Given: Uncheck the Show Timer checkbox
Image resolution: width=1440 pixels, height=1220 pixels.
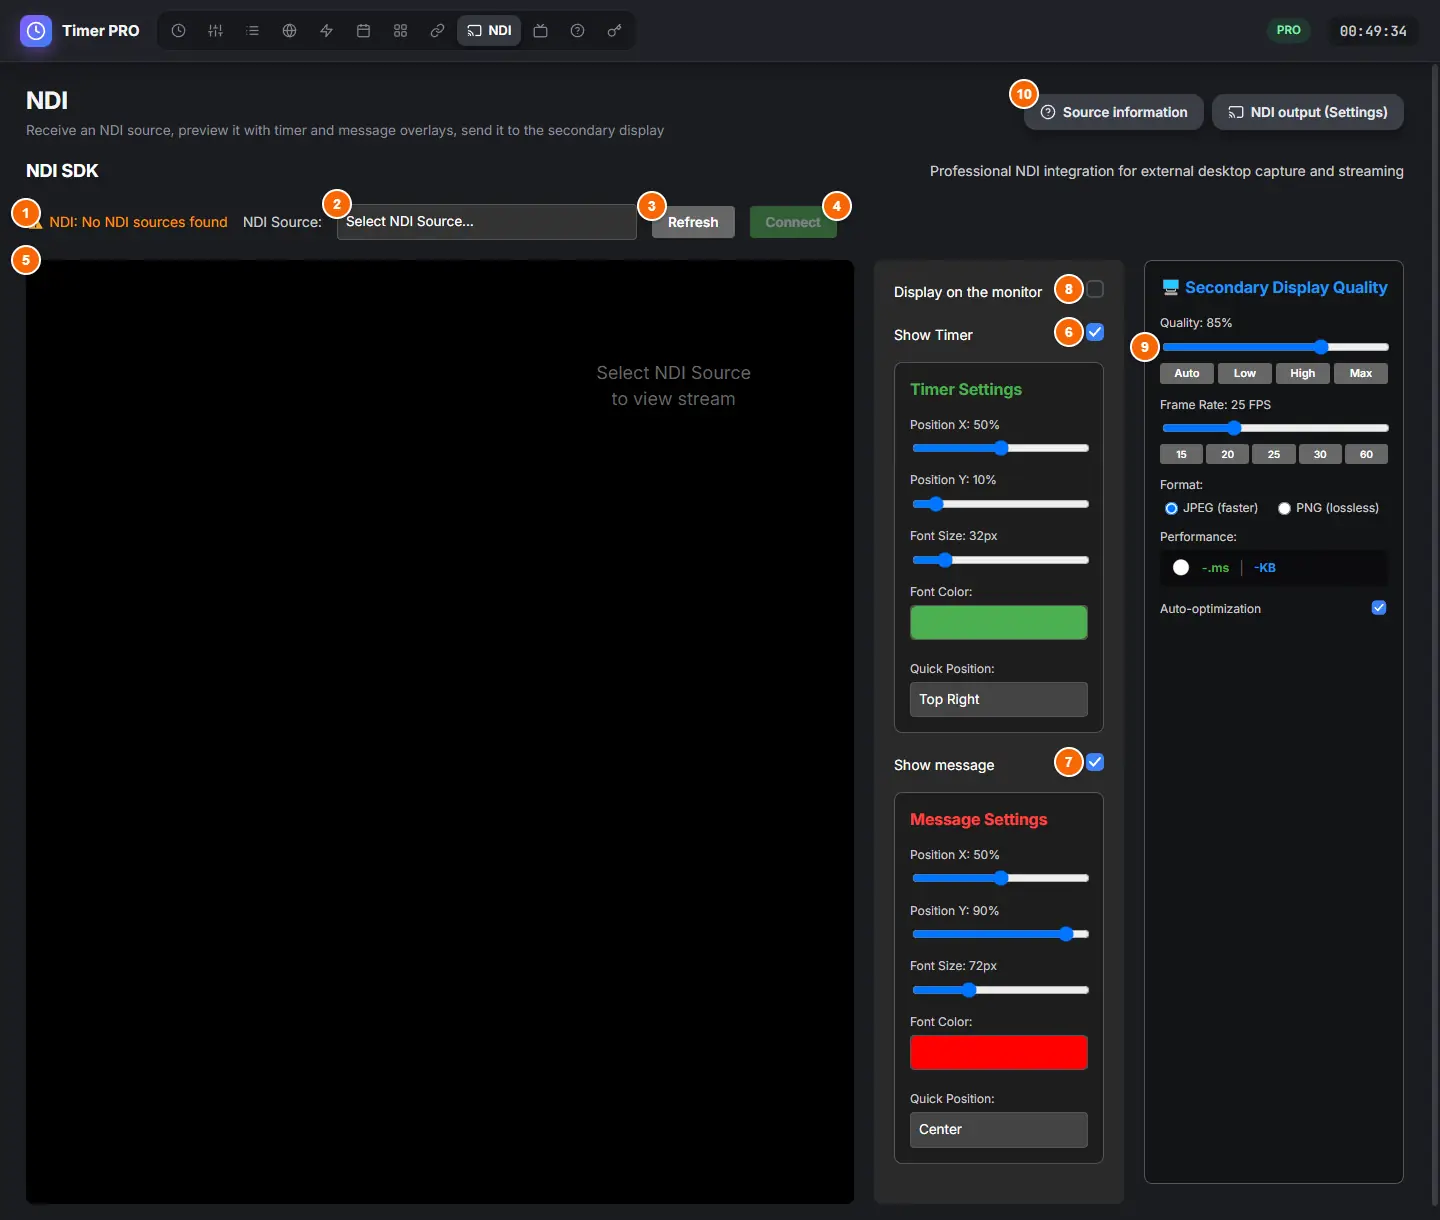Looking at the screenshot, I should pyautogui.click(x=1096, y=332).
